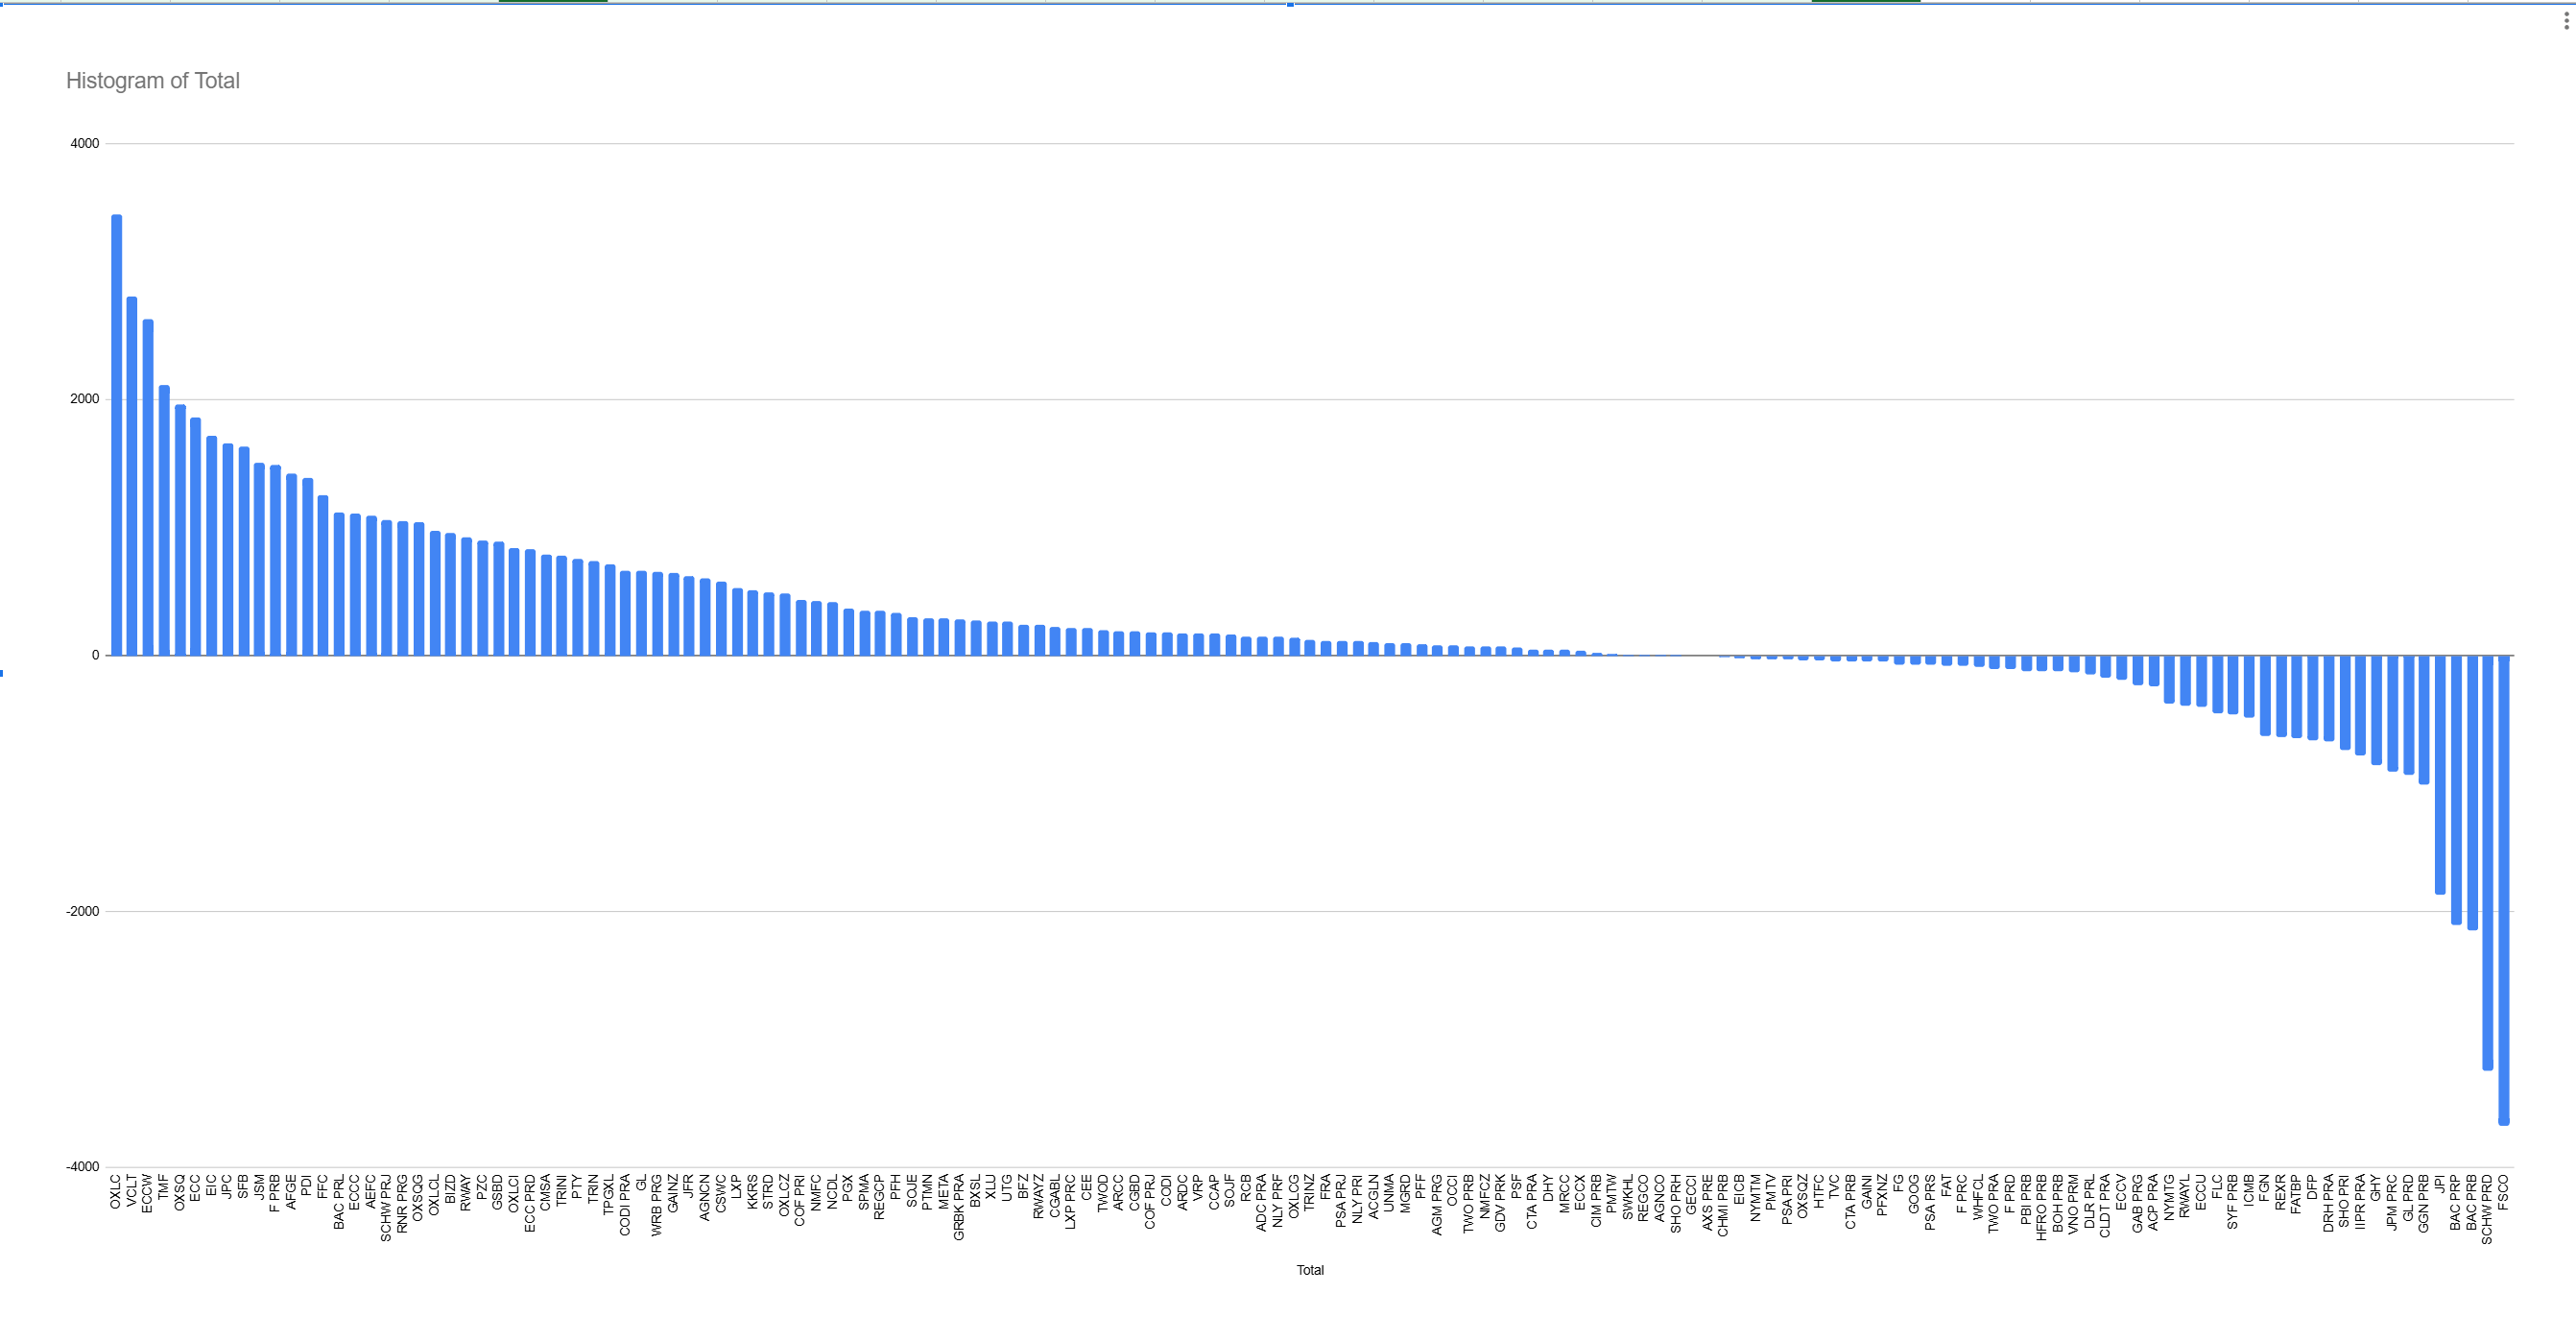Click the SCHW PRD negative bar
The height and width of the screenshot is (1317, 2576).
(2487, 862)
